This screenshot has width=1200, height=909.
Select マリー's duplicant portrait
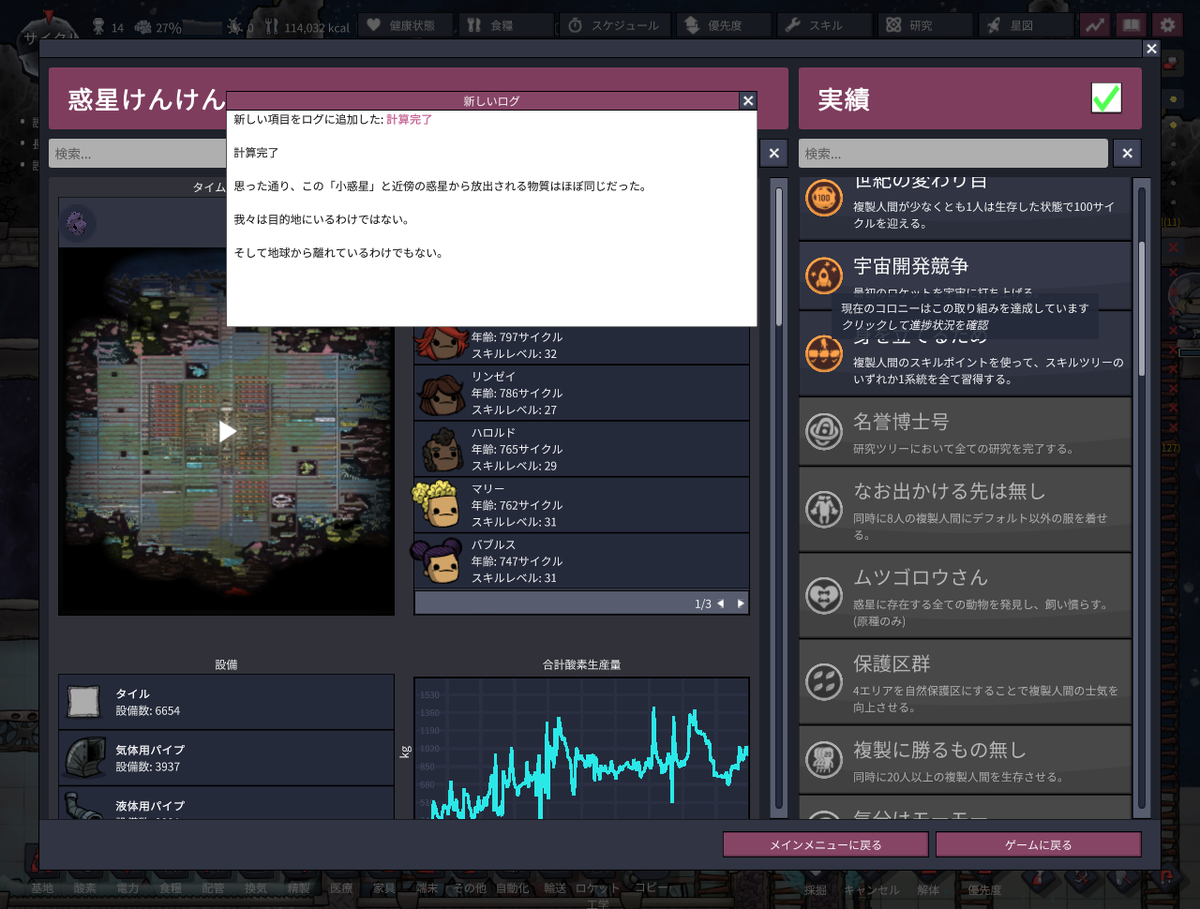(439, 505)
